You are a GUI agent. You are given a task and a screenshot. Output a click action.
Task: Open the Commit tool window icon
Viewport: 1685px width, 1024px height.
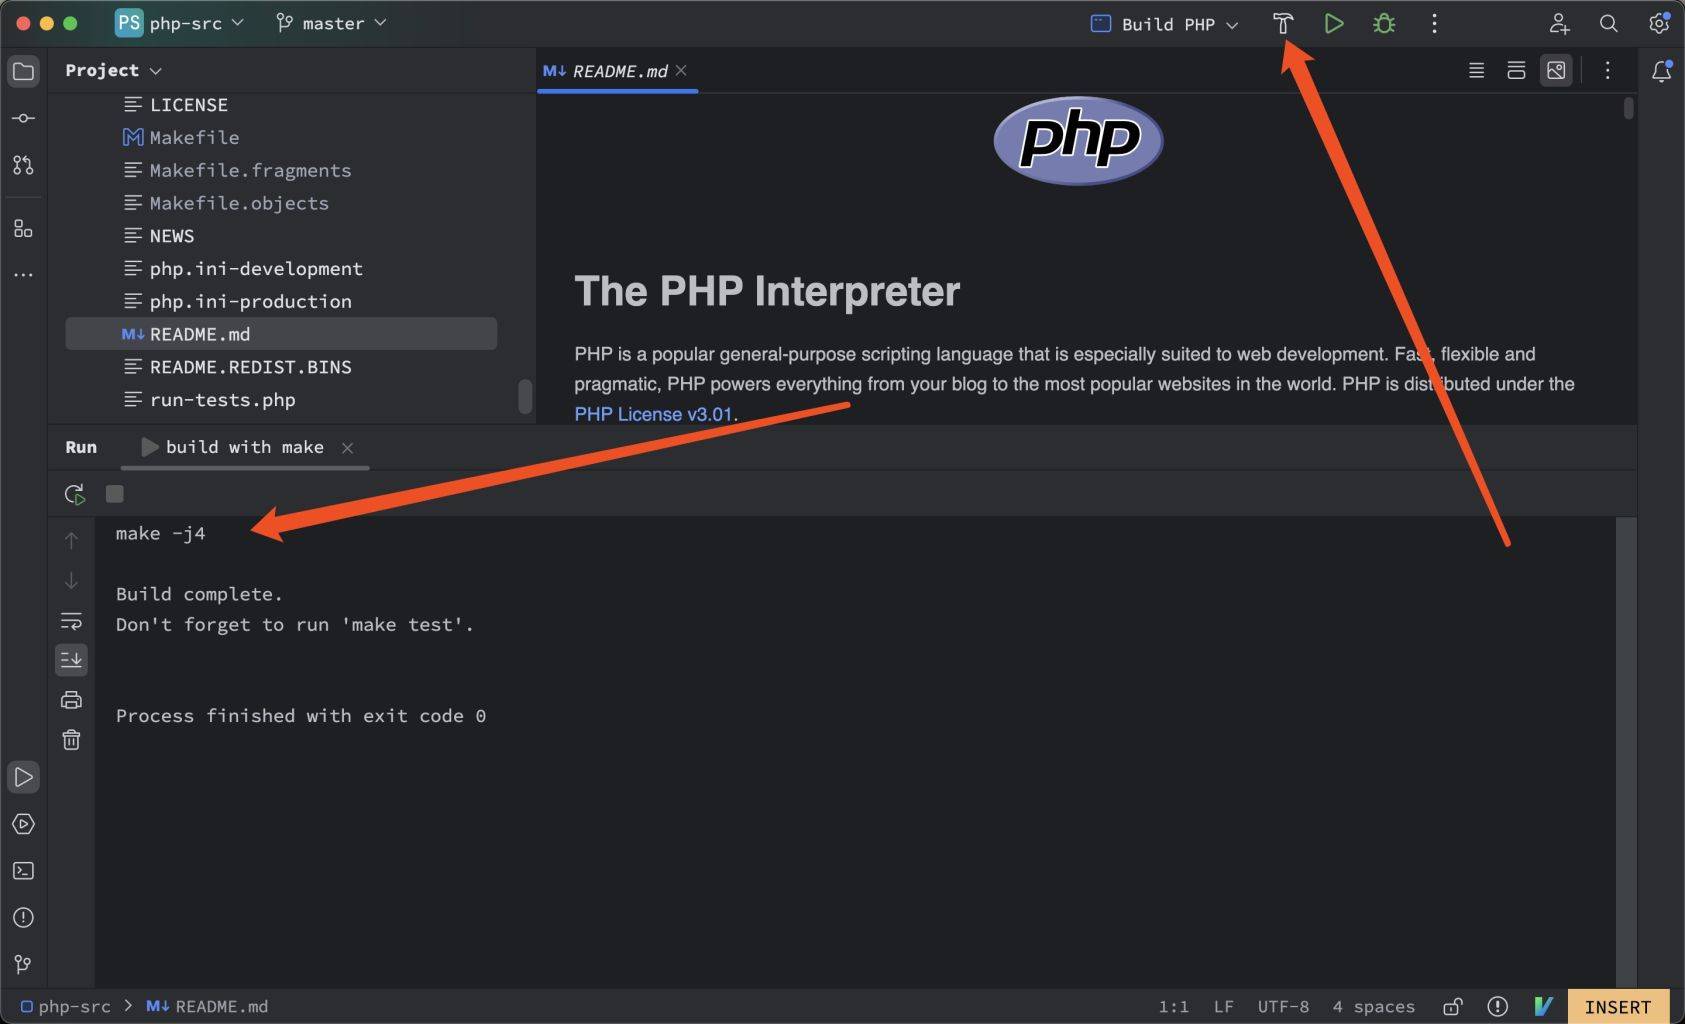(23, 118)
